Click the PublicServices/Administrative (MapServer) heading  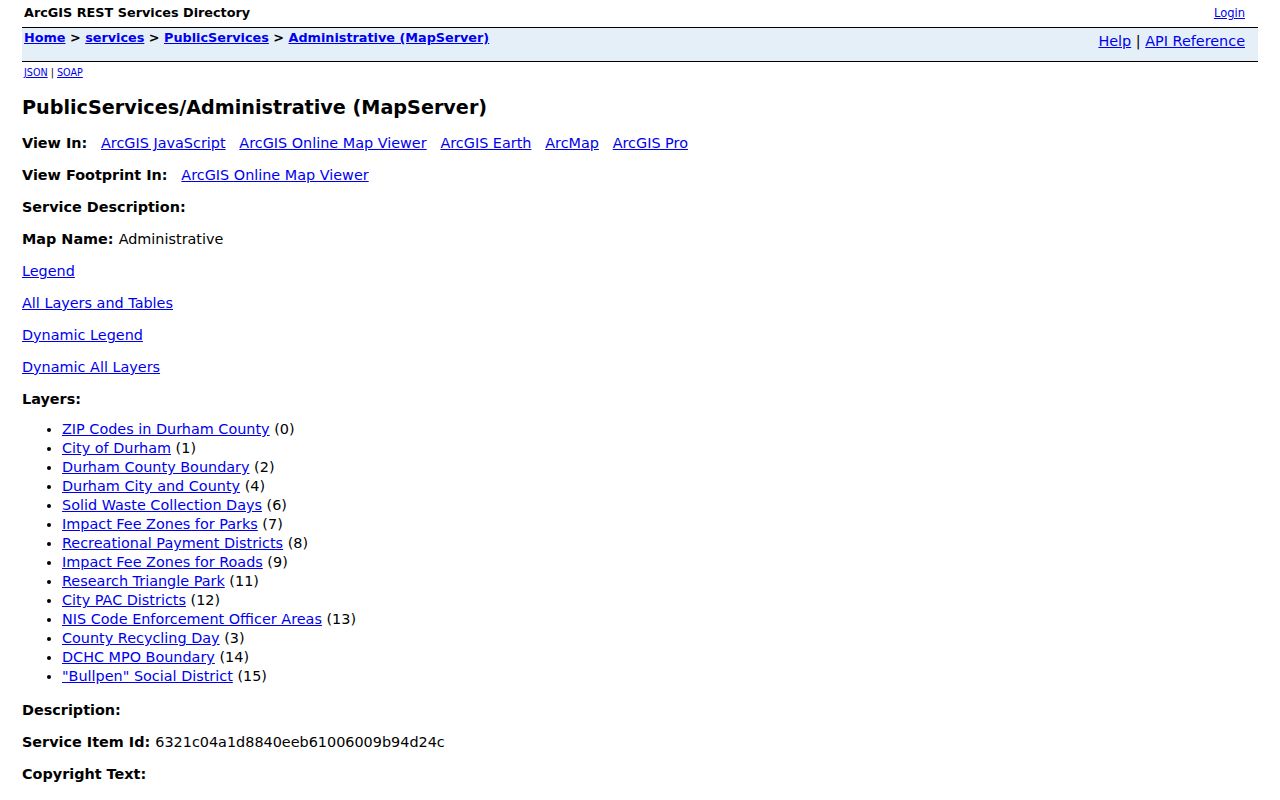pos(254,107)
